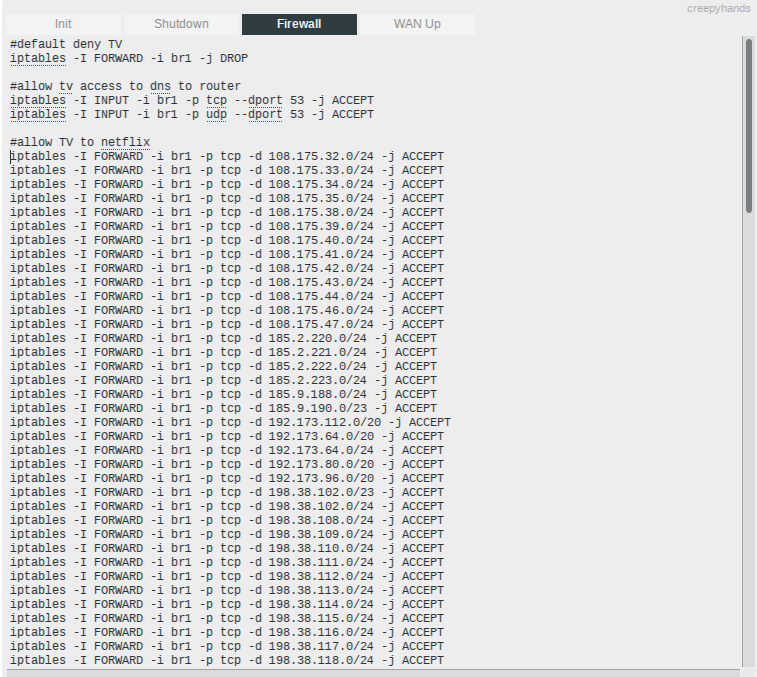Click the '#allow tv access to dns' comment

point(125,87)
